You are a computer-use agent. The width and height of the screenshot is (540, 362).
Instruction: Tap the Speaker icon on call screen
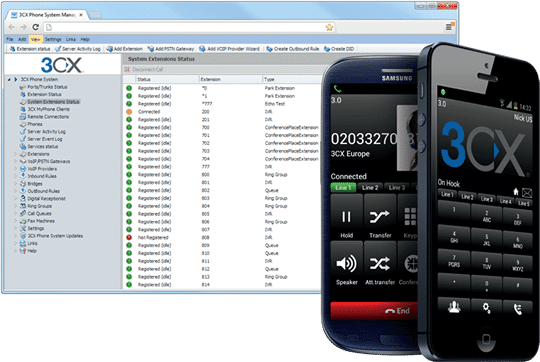(346, 264)
